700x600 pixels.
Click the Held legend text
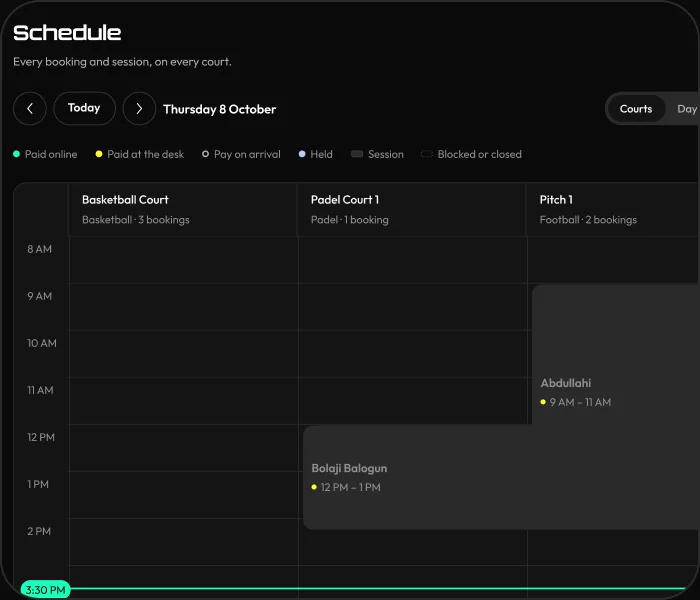click(321, 154)
